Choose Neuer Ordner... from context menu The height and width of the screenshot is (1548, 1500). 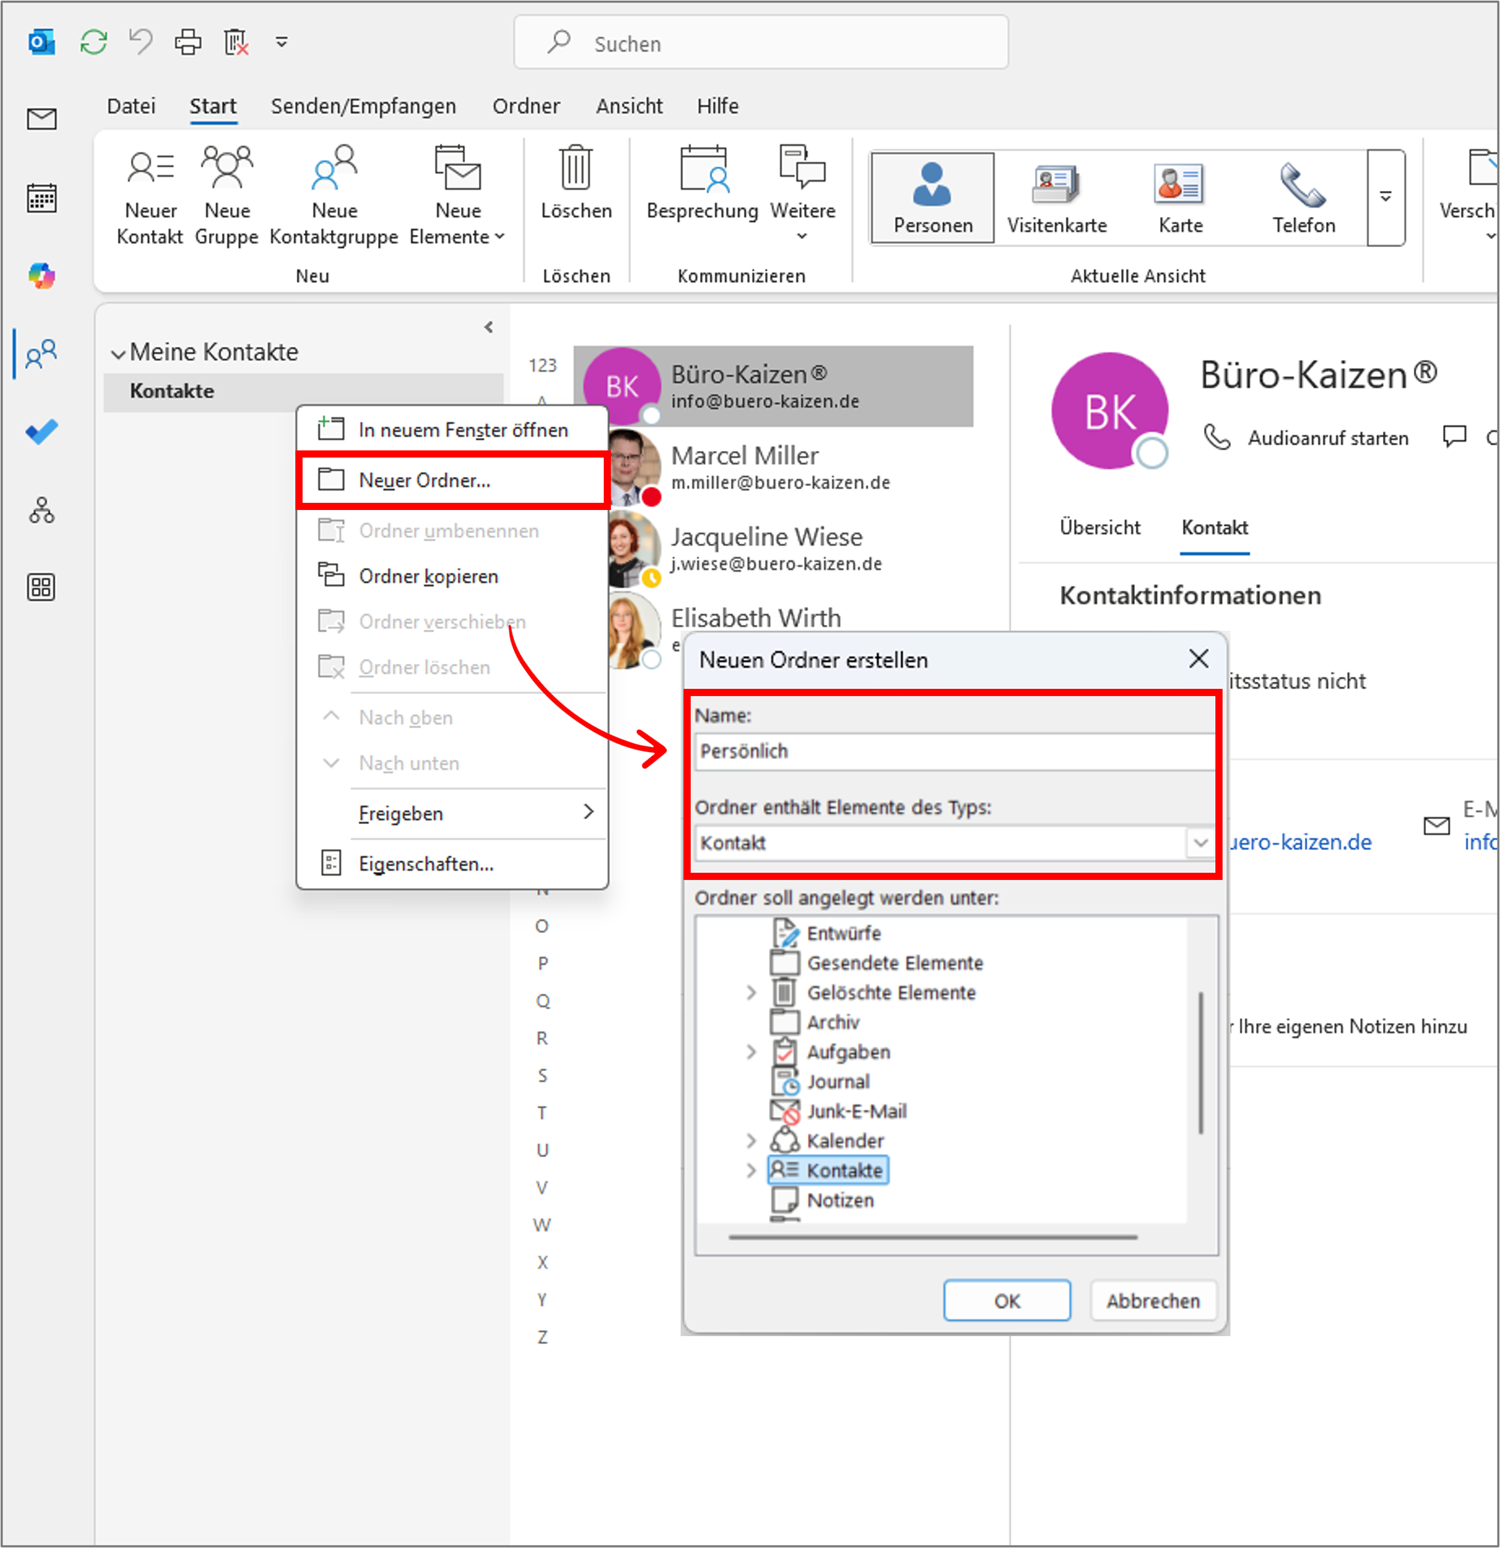pos(425,481)
